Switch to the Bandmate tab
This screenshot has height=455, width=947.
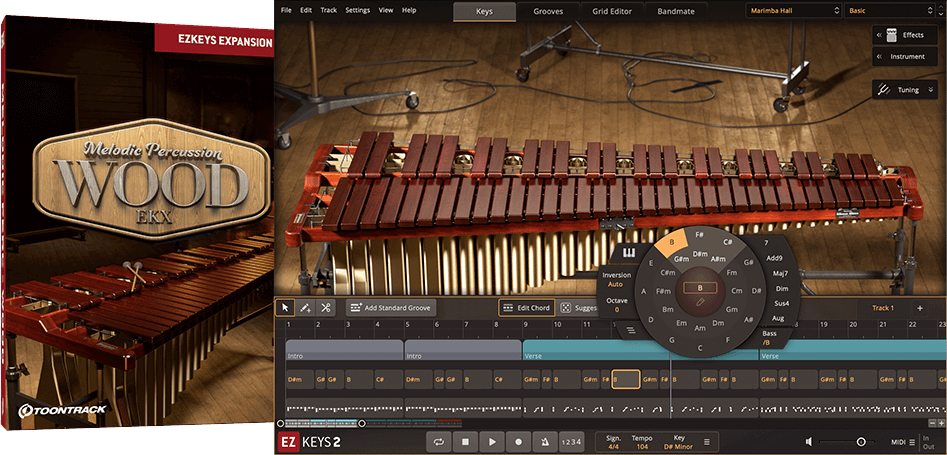click(x=675, y=11)
